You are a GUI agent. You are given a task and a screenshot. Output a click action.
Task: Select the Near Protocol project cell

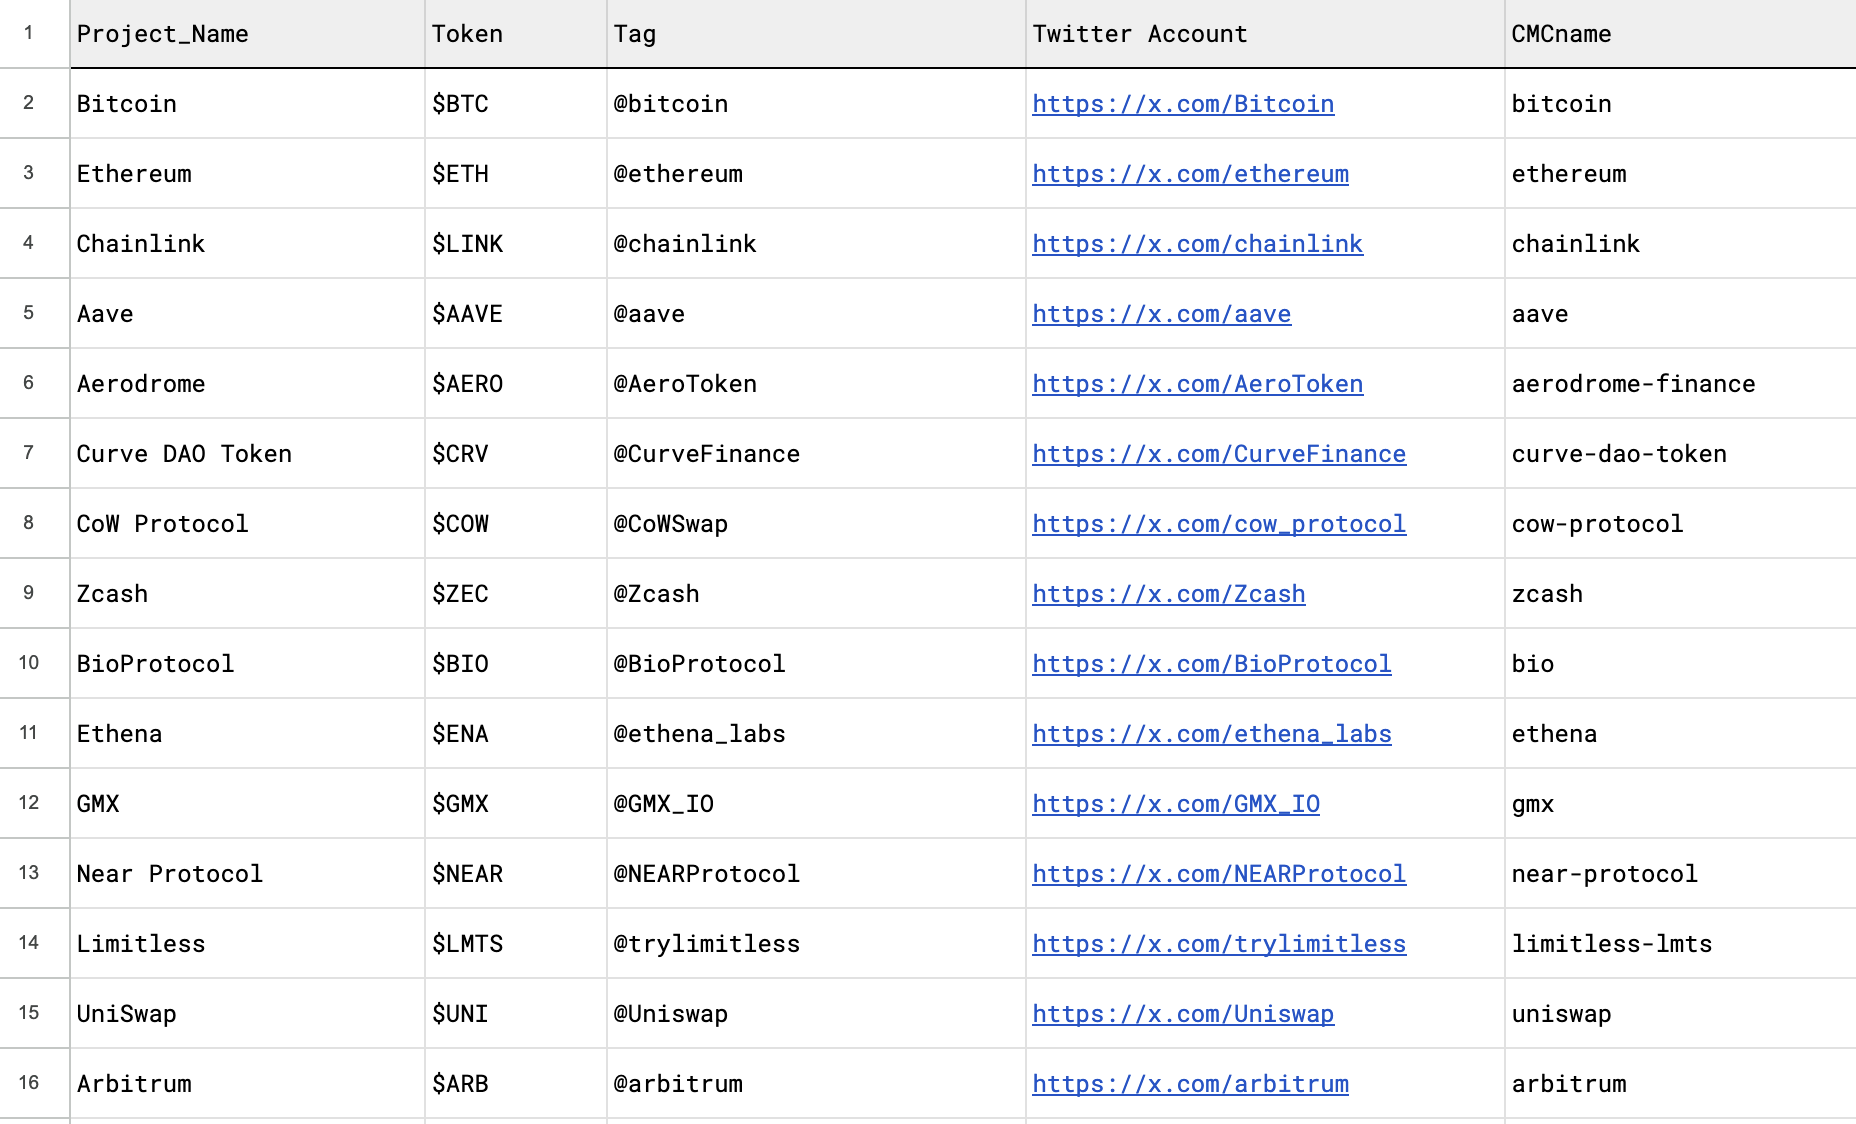click(x=247, y=874)
